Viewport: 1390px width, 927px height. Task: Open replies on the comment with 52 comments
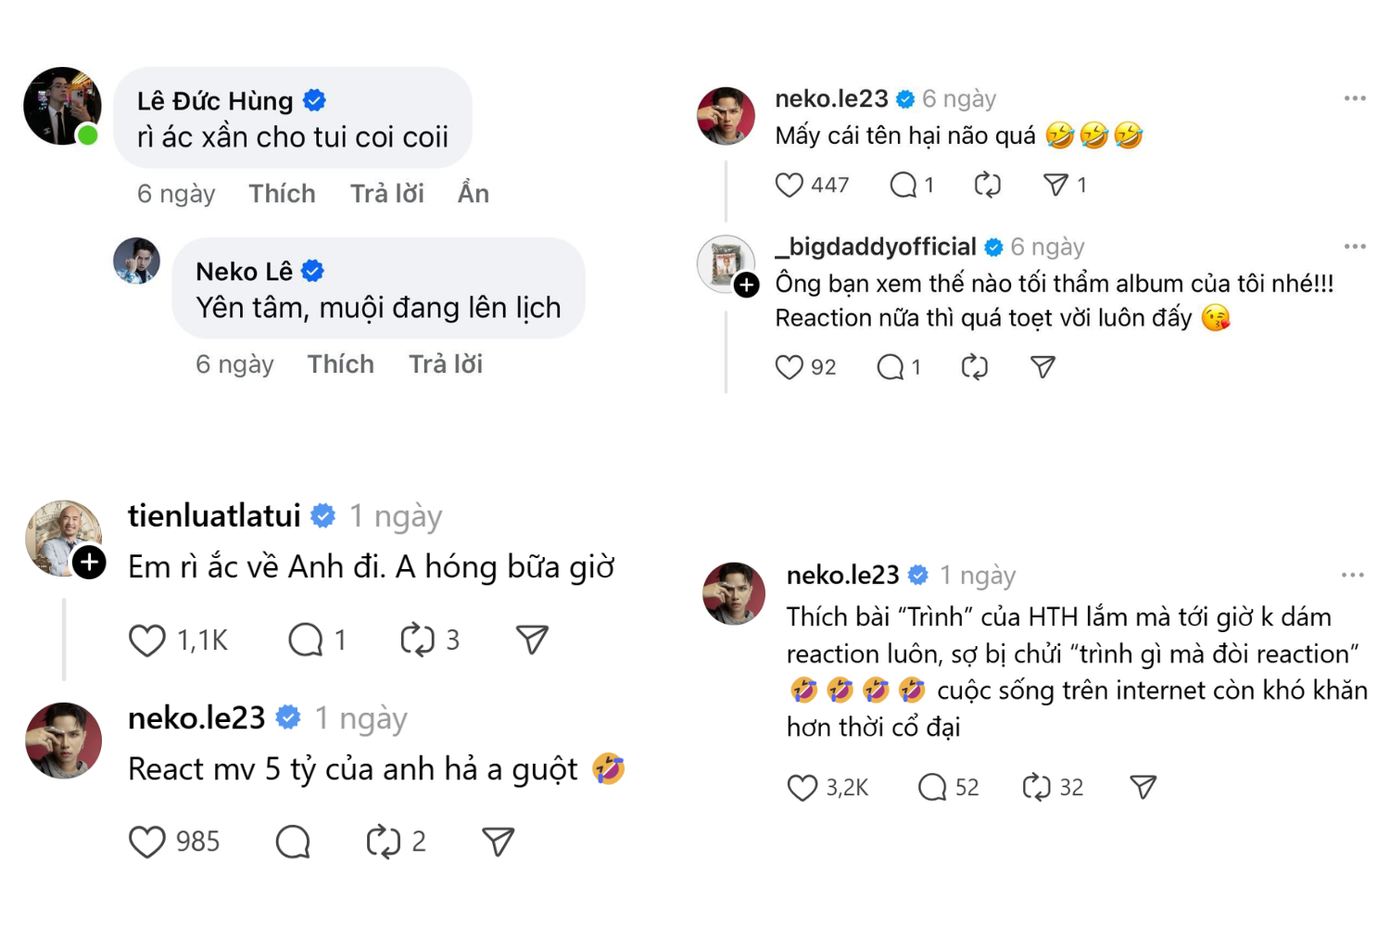point(932,787)
